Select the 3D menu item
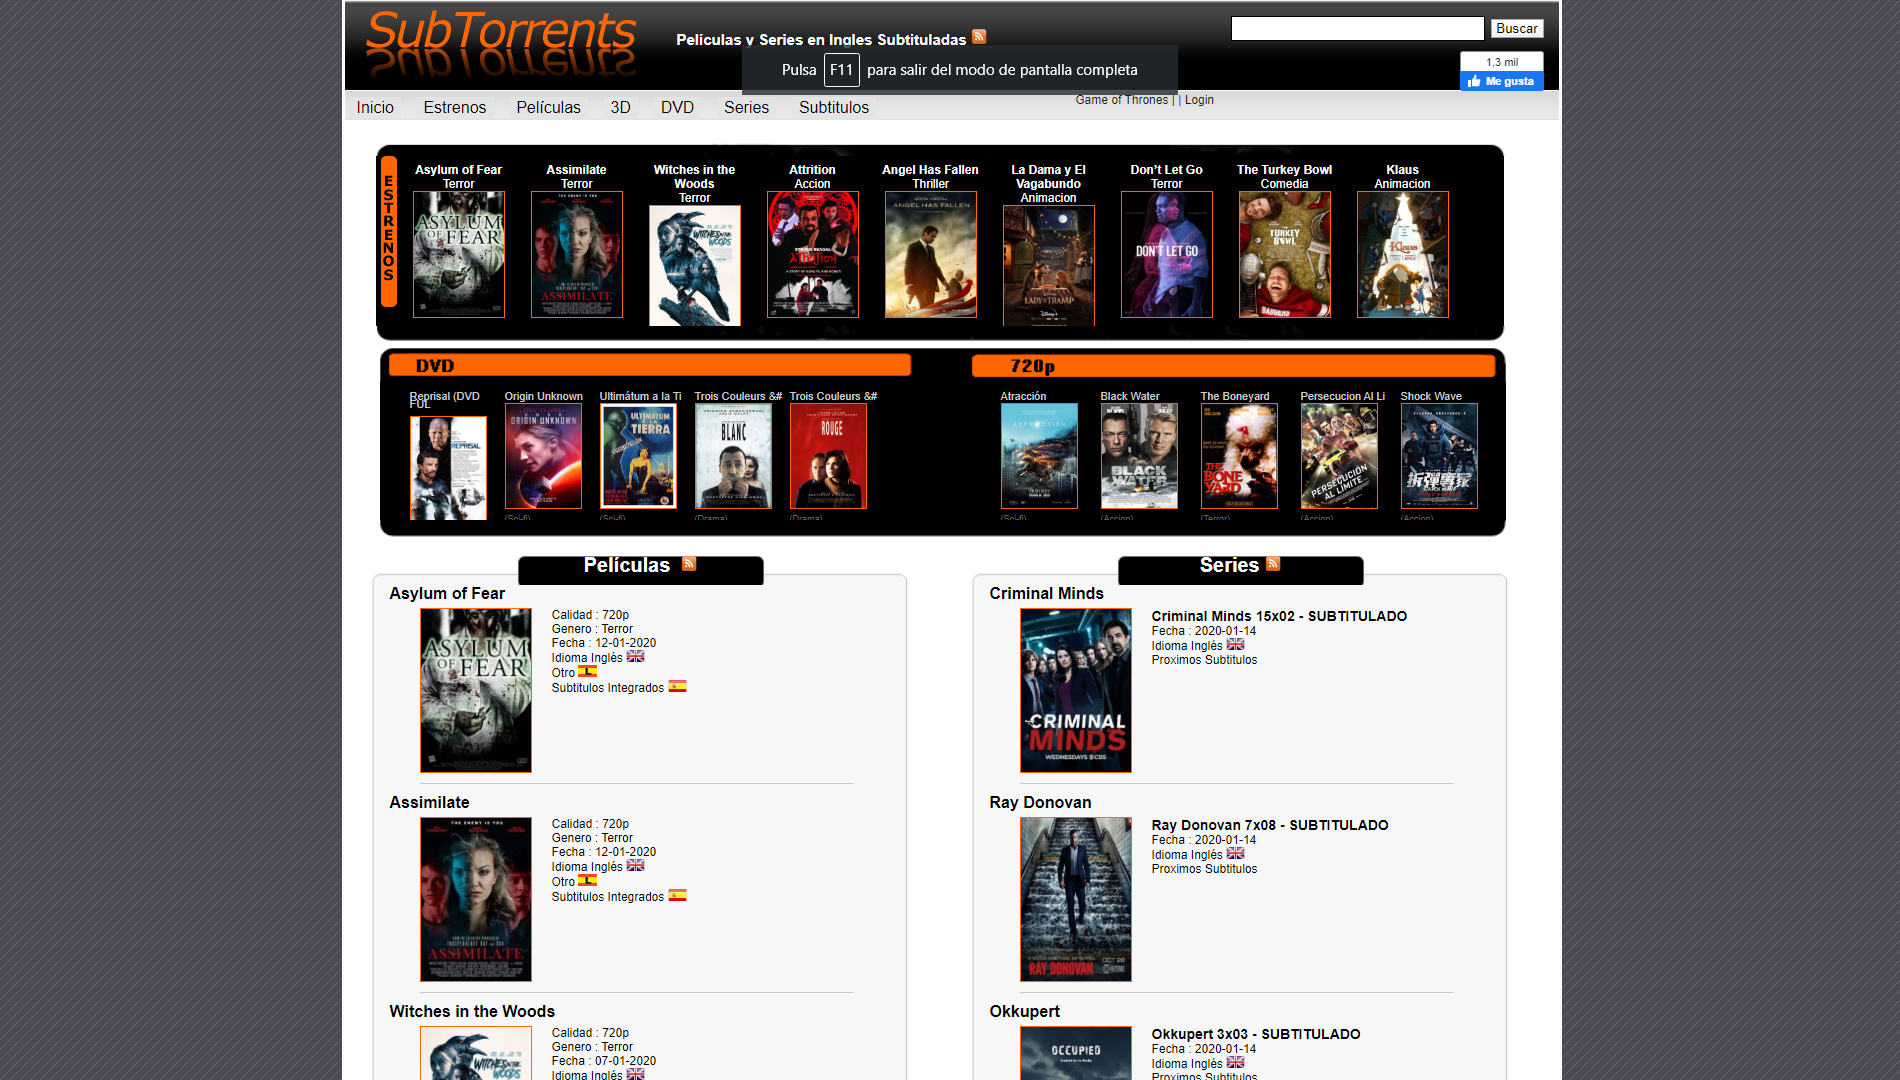1900x1080 pixels. tap(620, 107)
